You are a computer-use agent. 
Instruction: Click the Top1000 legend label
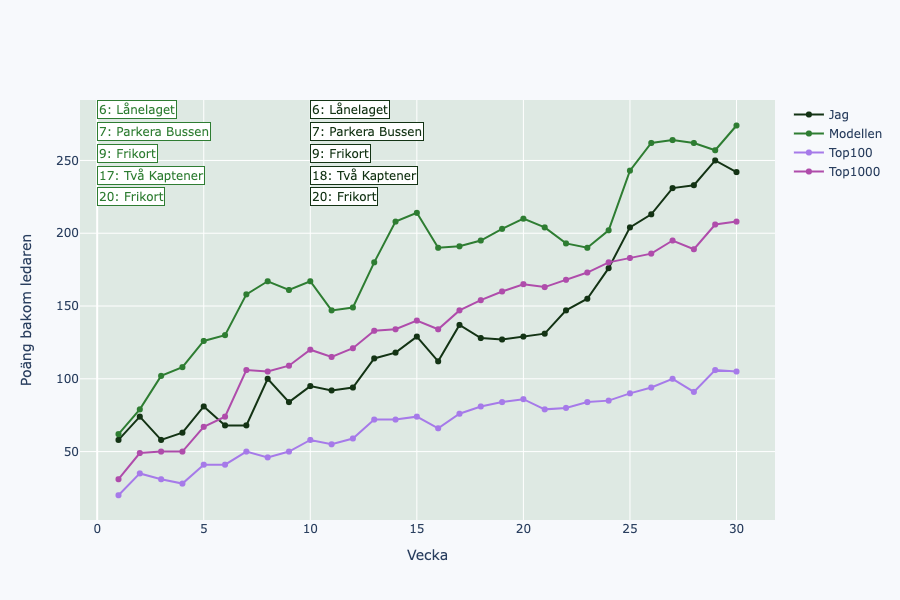pyautogui.click(x=854, y=172)
